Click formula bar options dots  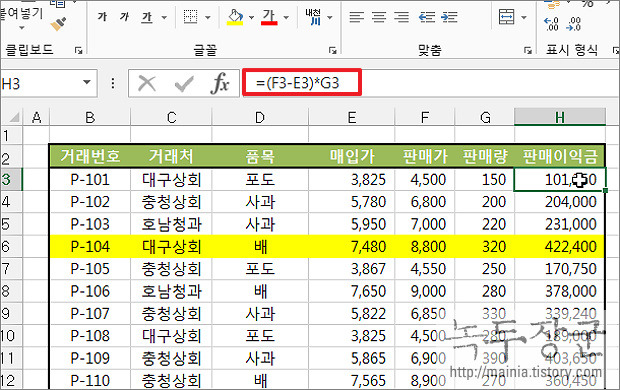113,83
